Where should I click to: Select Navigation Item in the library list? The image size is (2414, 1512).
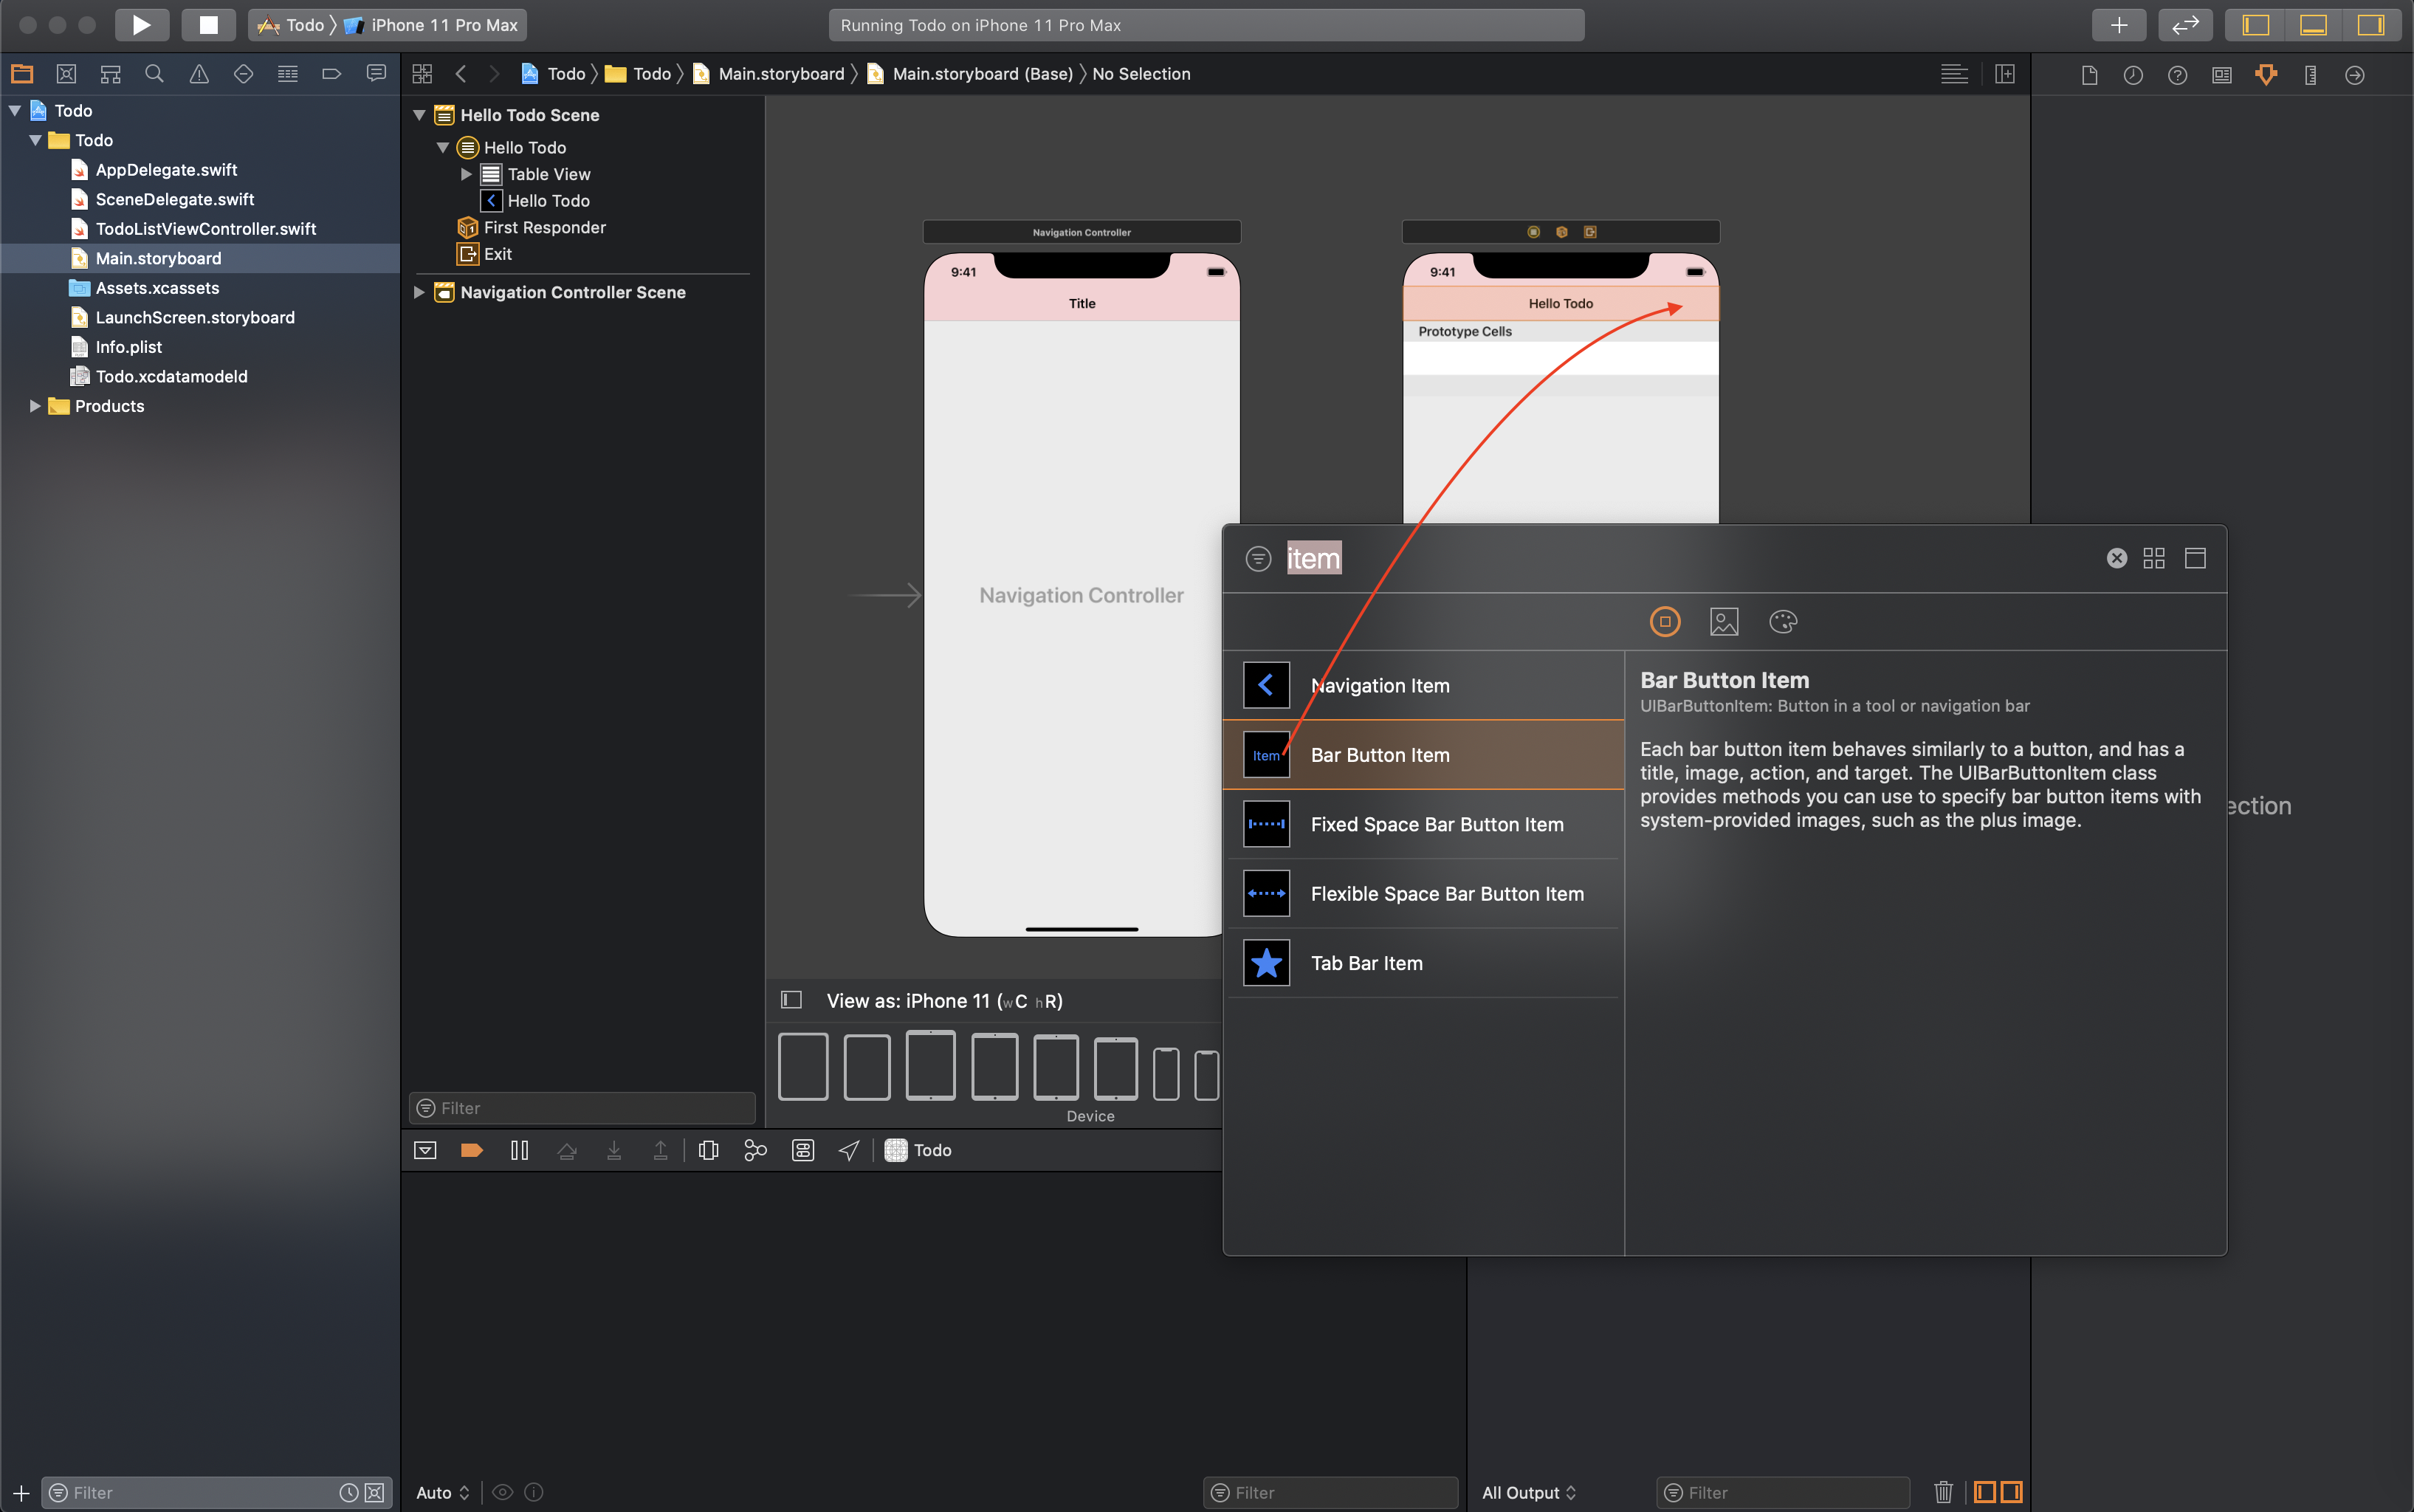click(x=1380, y=686)
